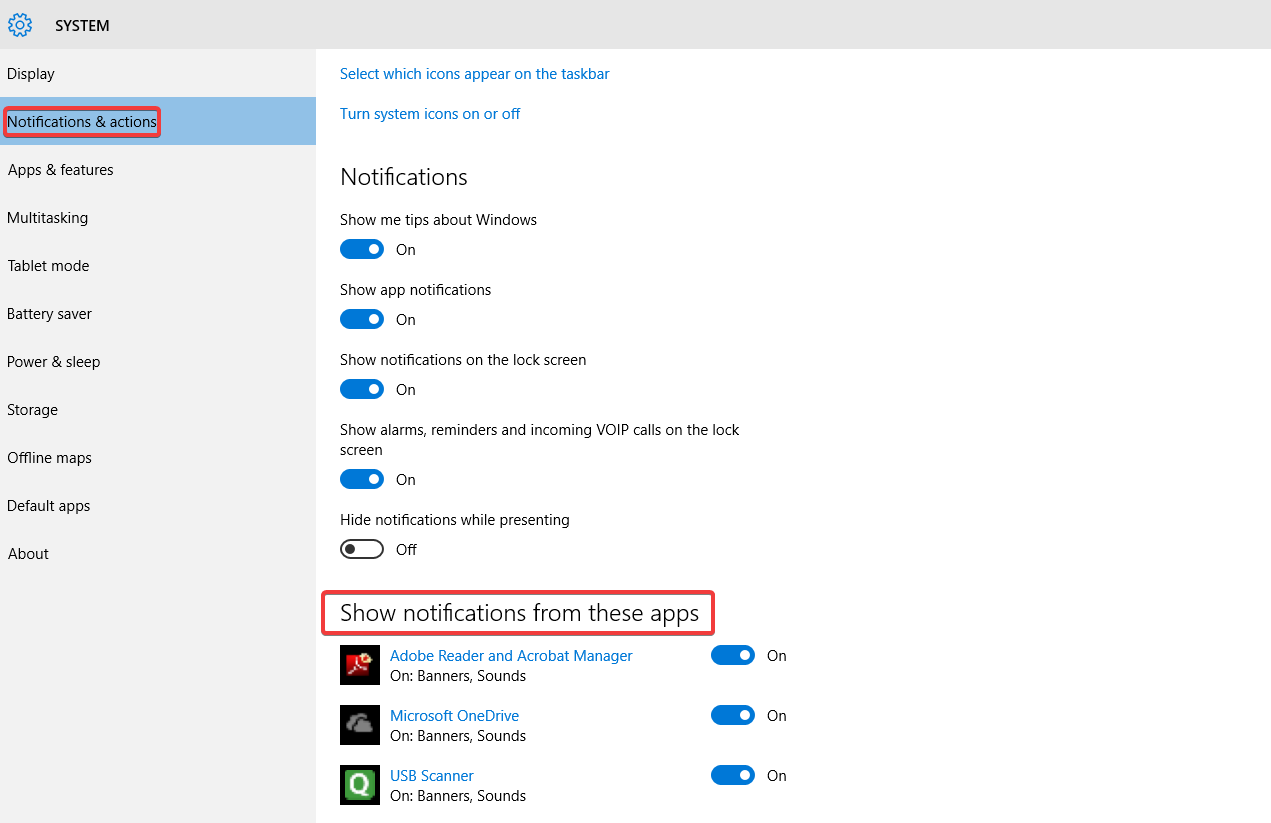Open Select which icons appear on the taskbar
The image size is (1271, 823).
pos(474,73)
